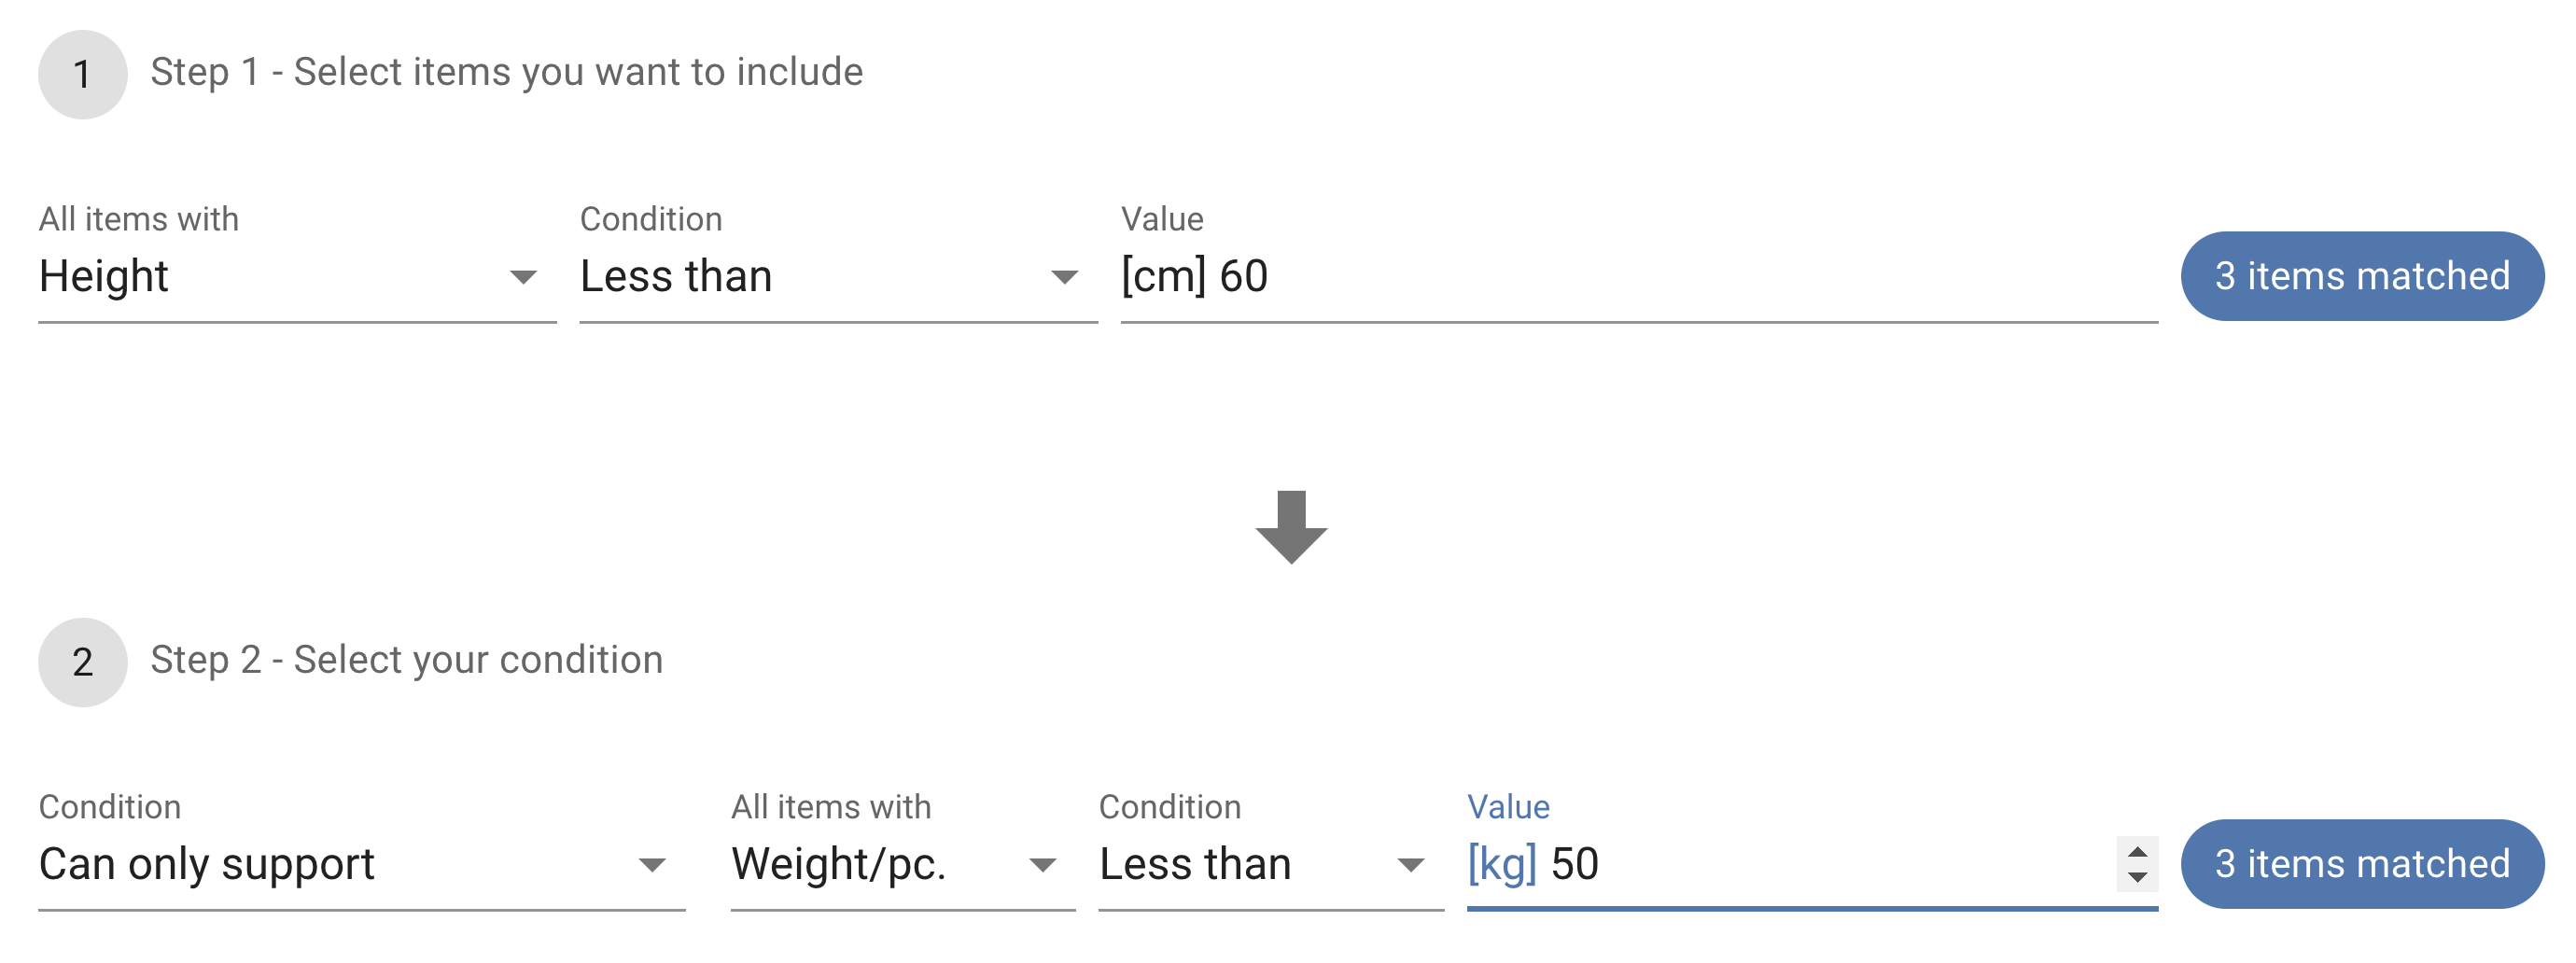Focus the [cm] 60 value field
This screenshot has height=963, width=2576.
[x=1638, y=277]
